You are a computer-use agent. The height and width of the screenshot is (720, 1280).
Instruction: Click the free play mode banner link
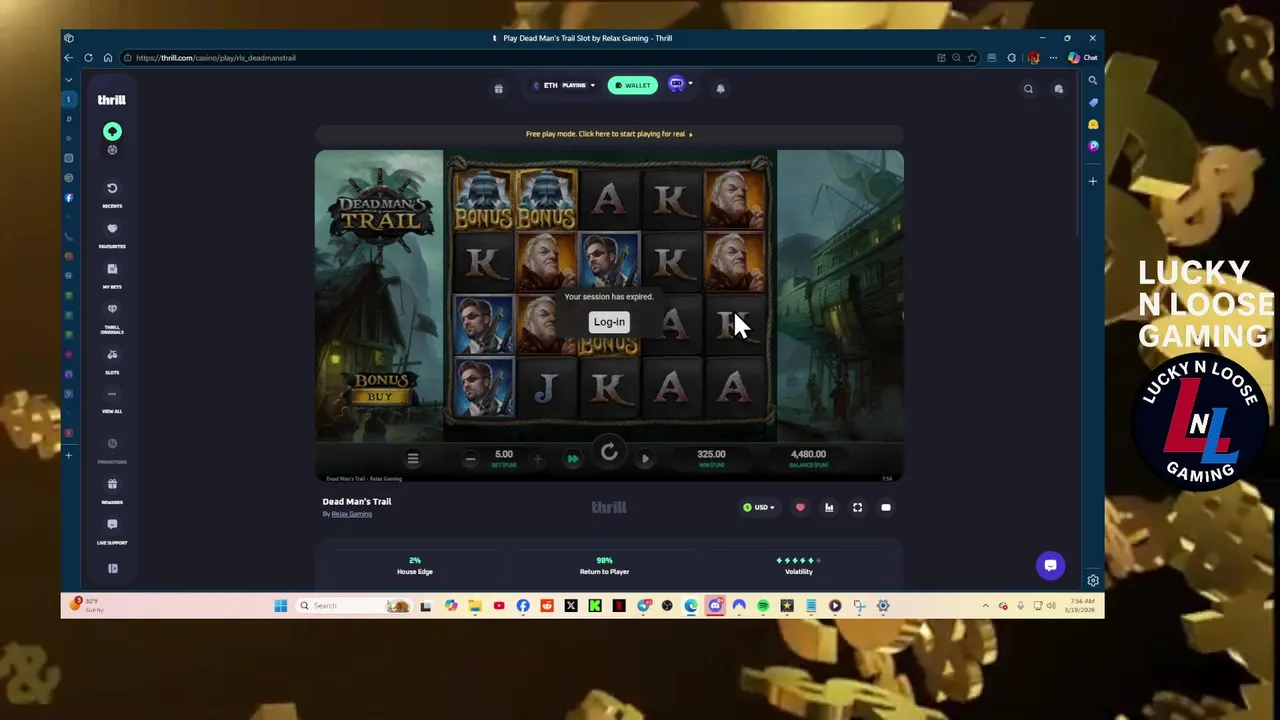609,134
